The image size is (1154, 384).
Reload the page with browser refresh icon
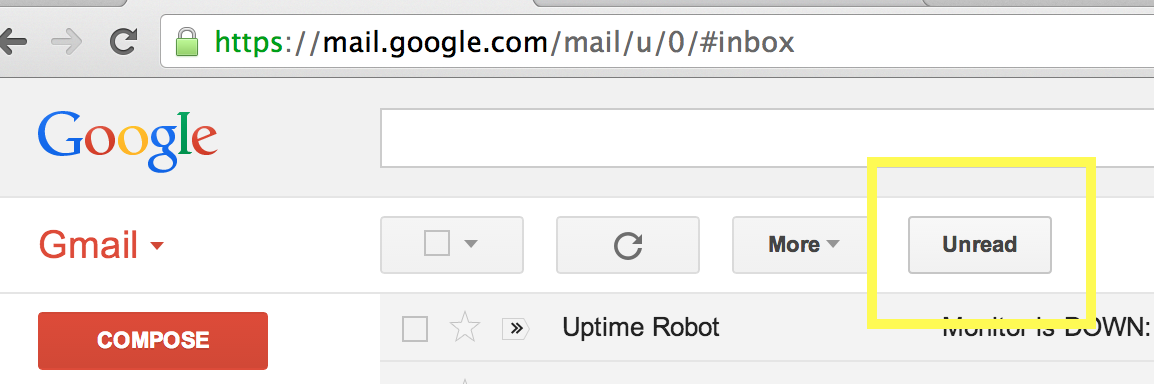[123, 42]
